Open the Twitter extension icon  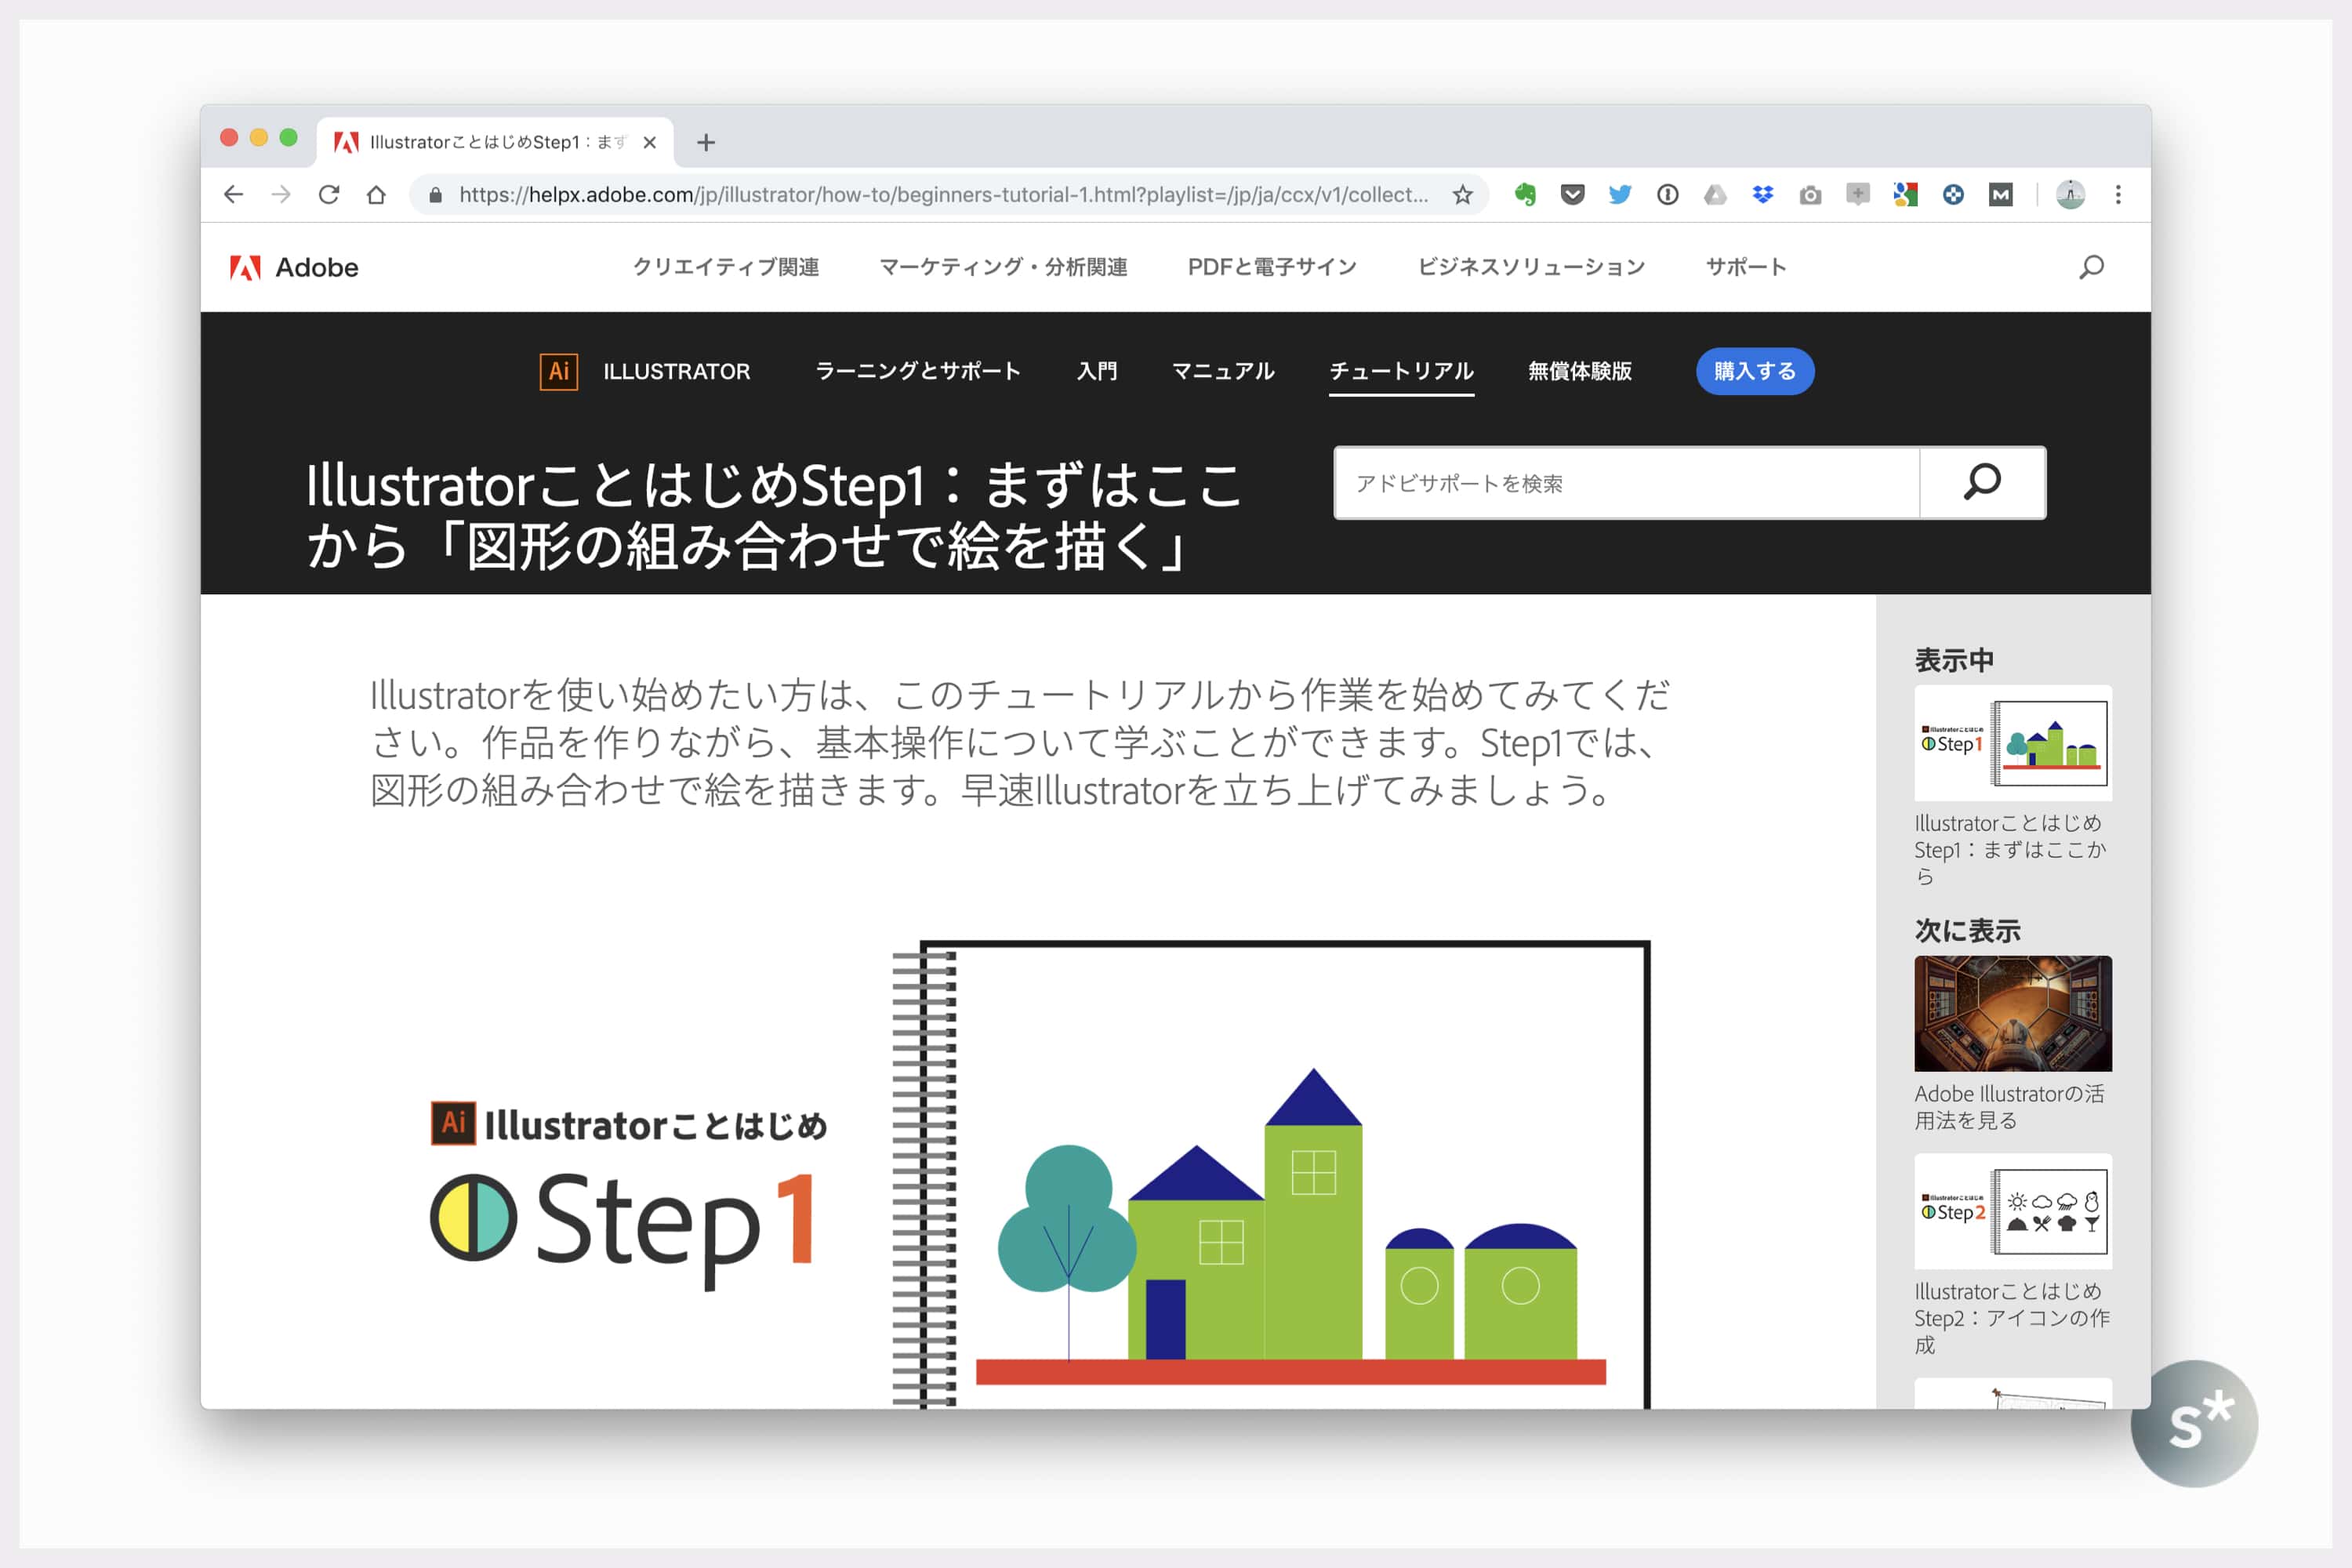tap(1620, 195)
